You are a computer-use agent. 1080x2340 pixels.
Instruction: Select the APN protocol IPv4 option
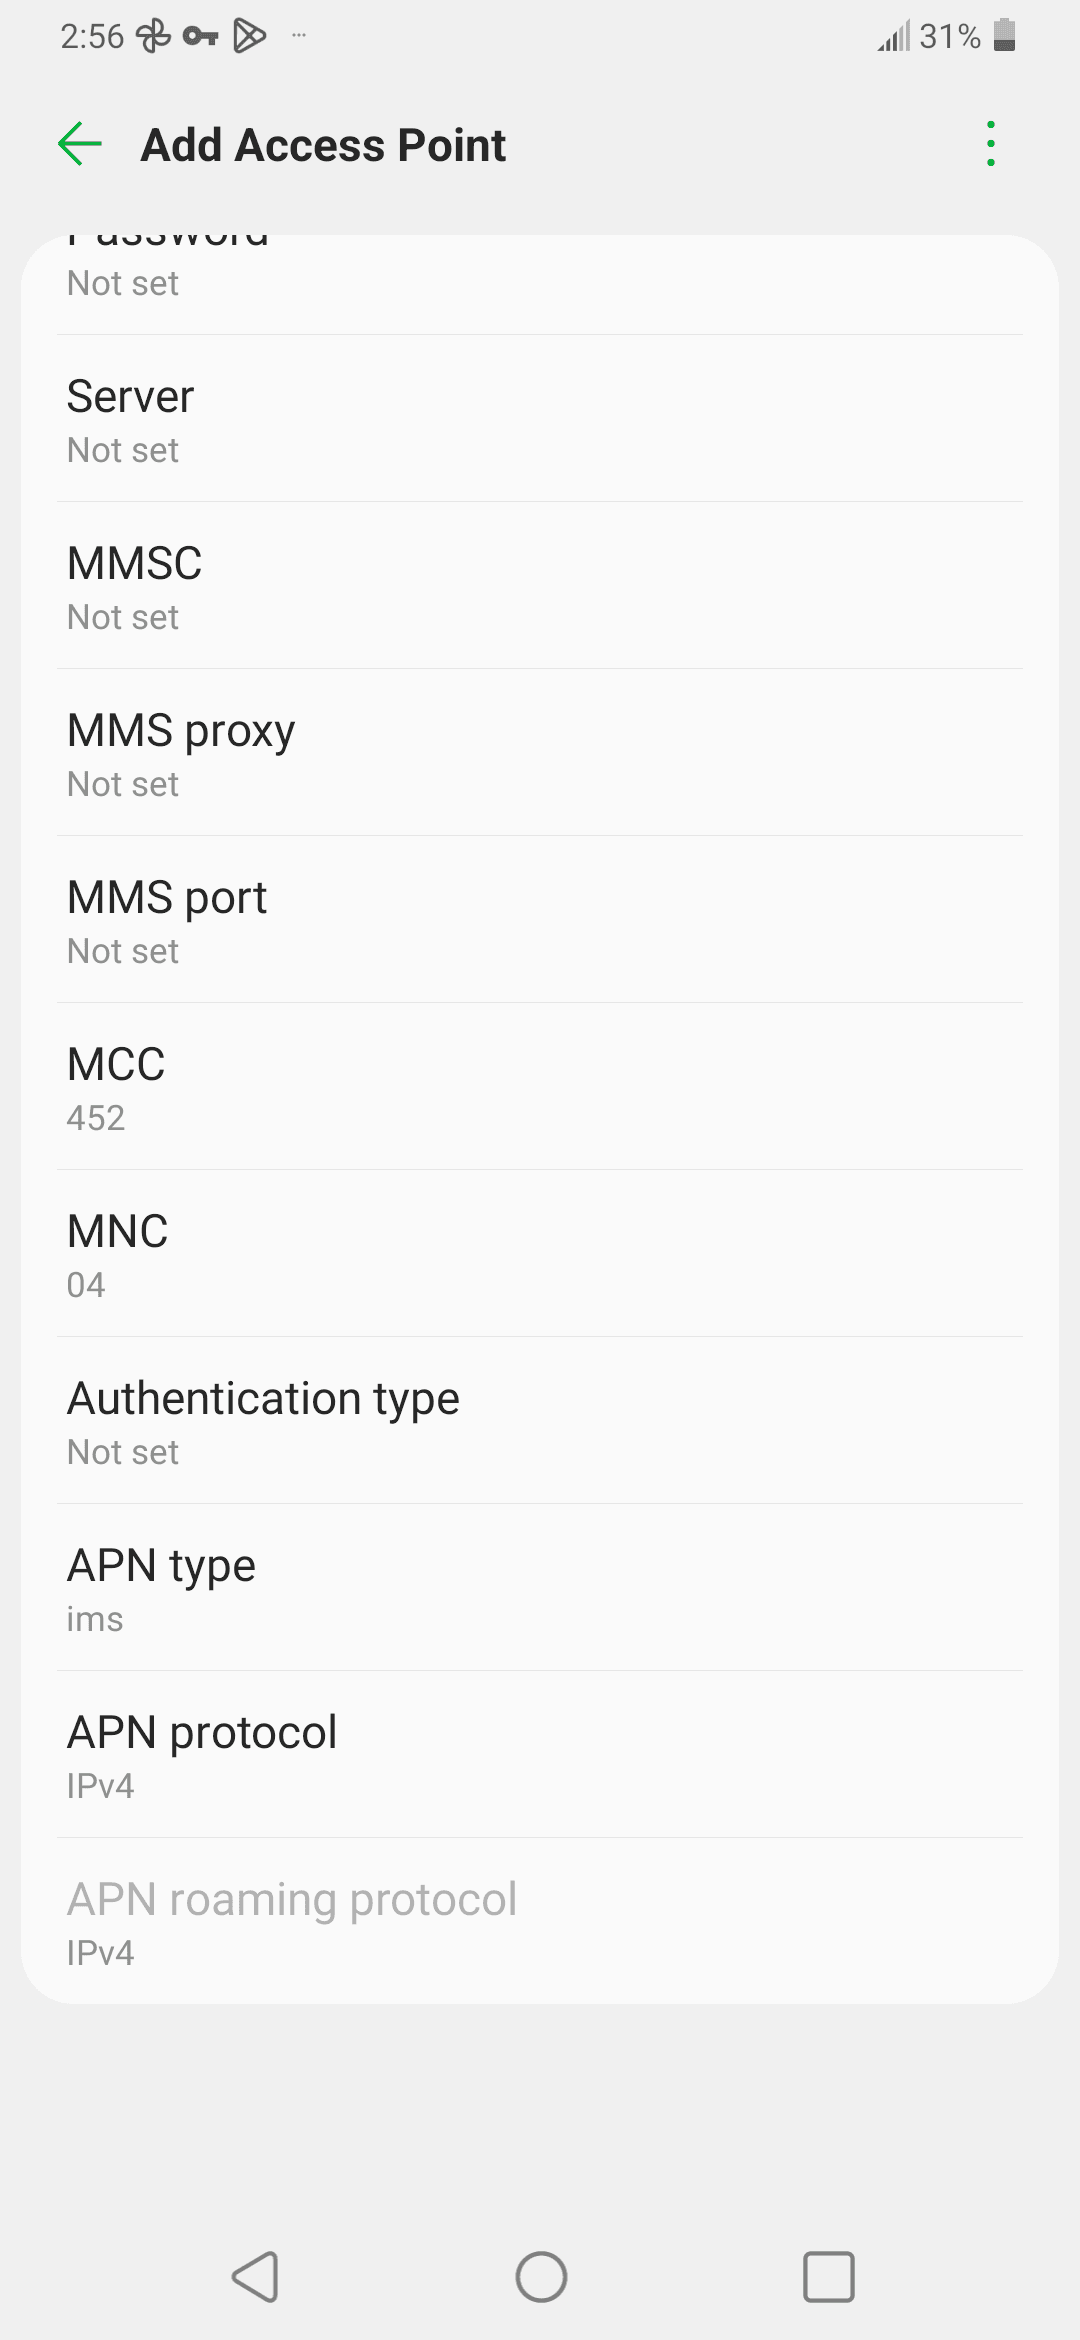coord(540,1756)
